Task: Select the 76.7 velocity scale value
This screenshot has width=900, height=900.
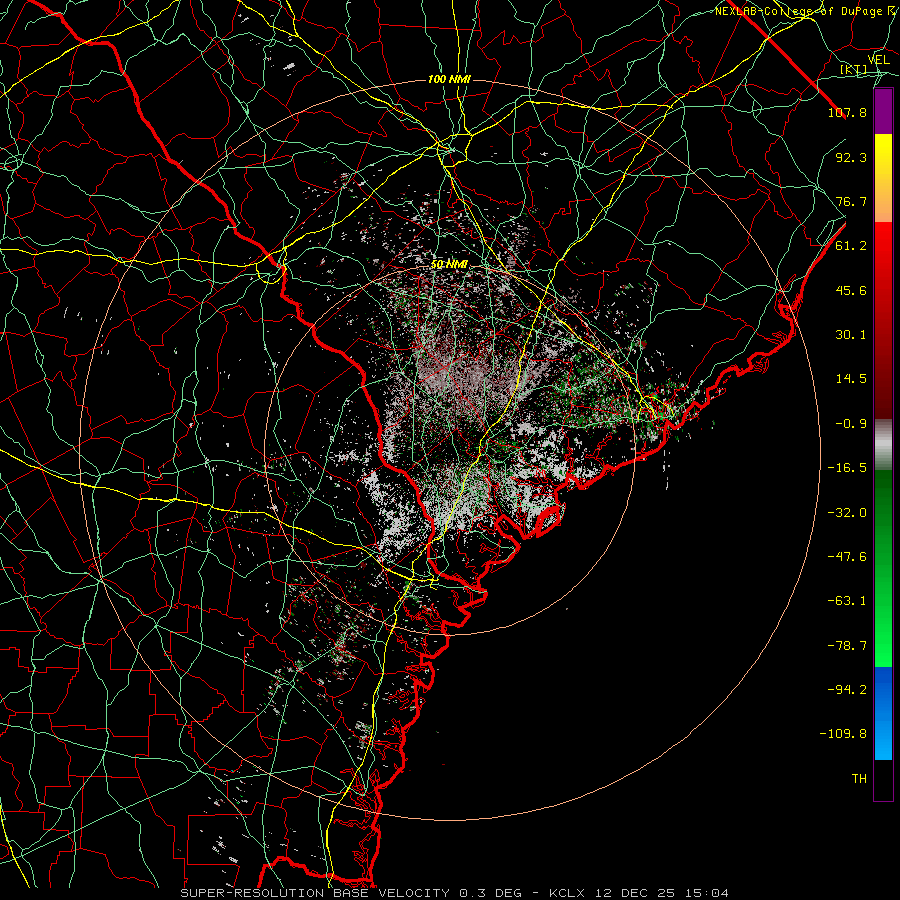Action: tap(851, 201)
